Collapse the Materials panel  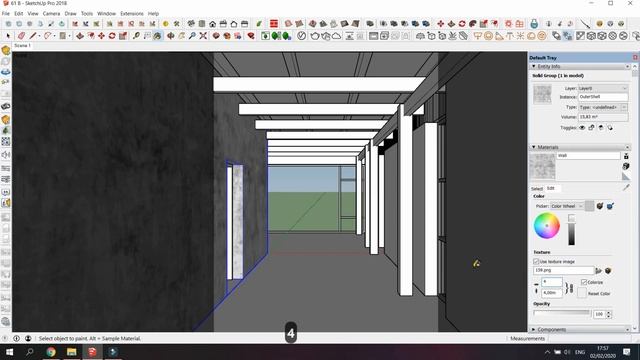(x=533, y=147)
